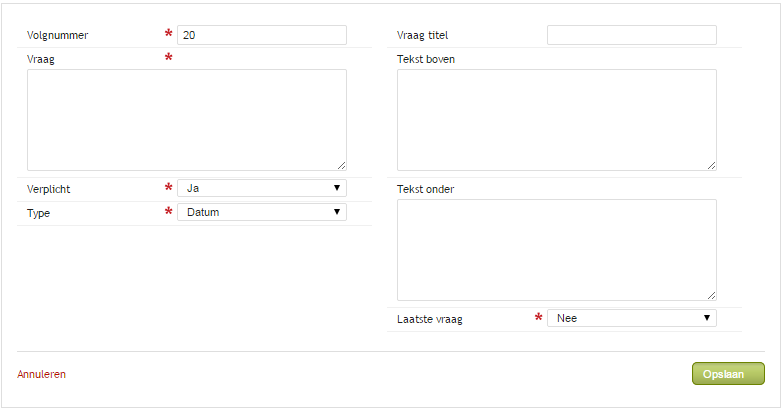Open the Laatste vraag dropdown showing Nee

[x=632, y=318]
